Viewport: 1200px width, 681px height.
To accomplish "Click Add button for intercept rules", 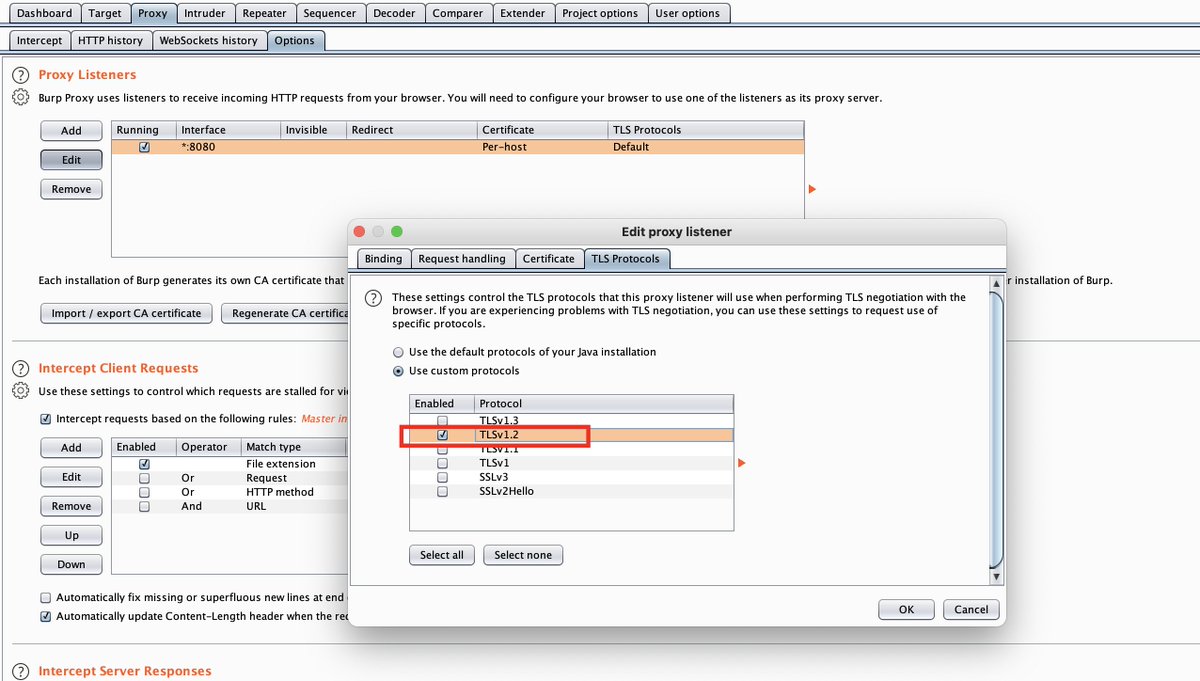I will [x=71, y=448].
